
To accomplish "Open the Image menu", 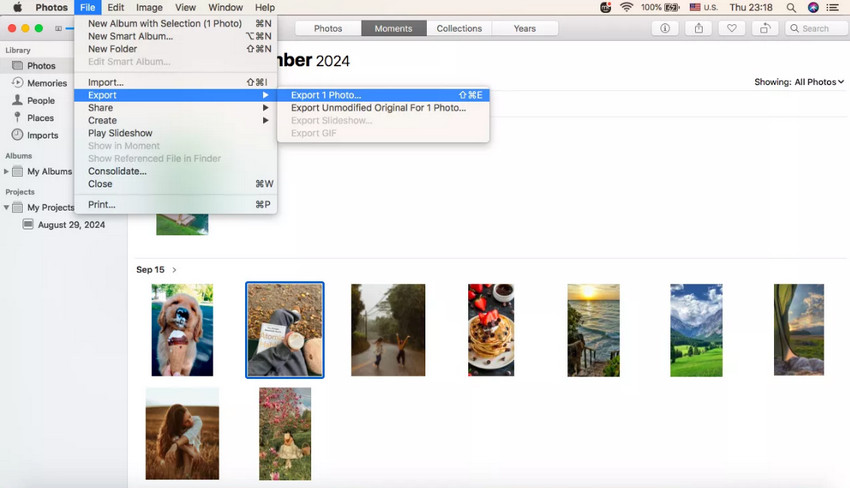I will [x=149, y=7].
